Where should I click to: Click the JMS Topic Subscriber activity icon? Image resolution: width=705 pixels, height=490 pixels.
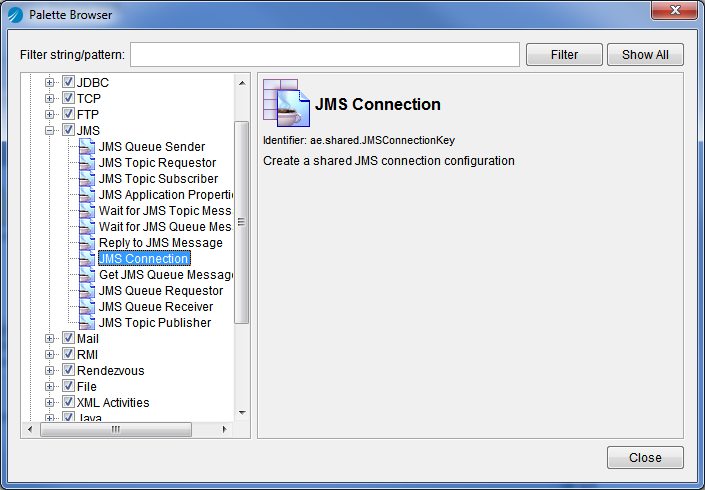pyautogui.click(x=87, y=178)
